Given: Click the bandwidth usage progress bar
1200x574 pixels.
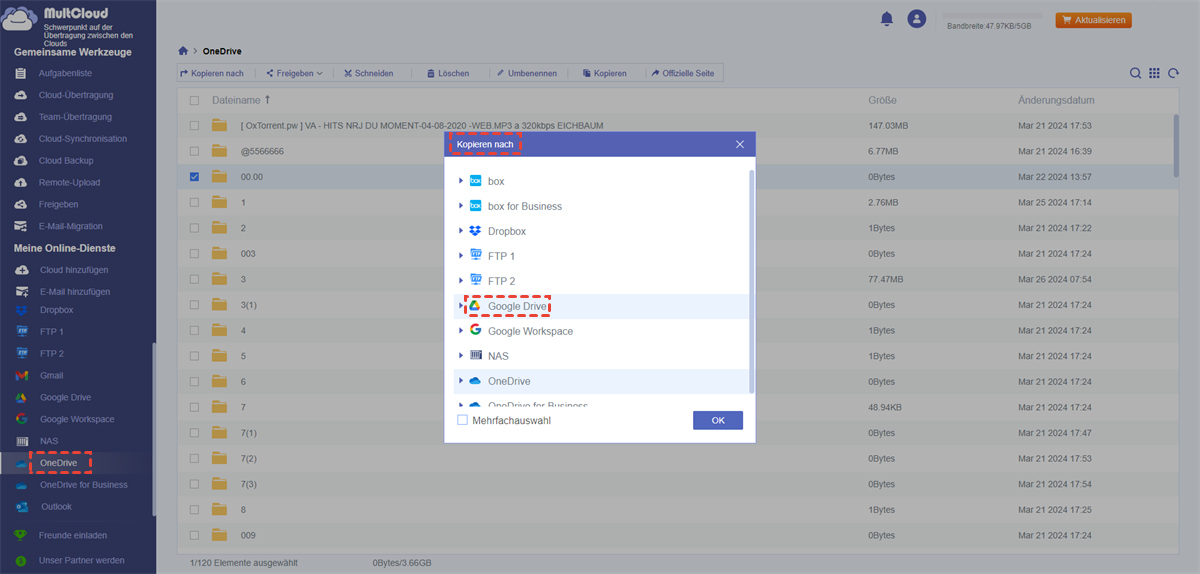Looking at the screenshot, I should [x=994, y=16].
